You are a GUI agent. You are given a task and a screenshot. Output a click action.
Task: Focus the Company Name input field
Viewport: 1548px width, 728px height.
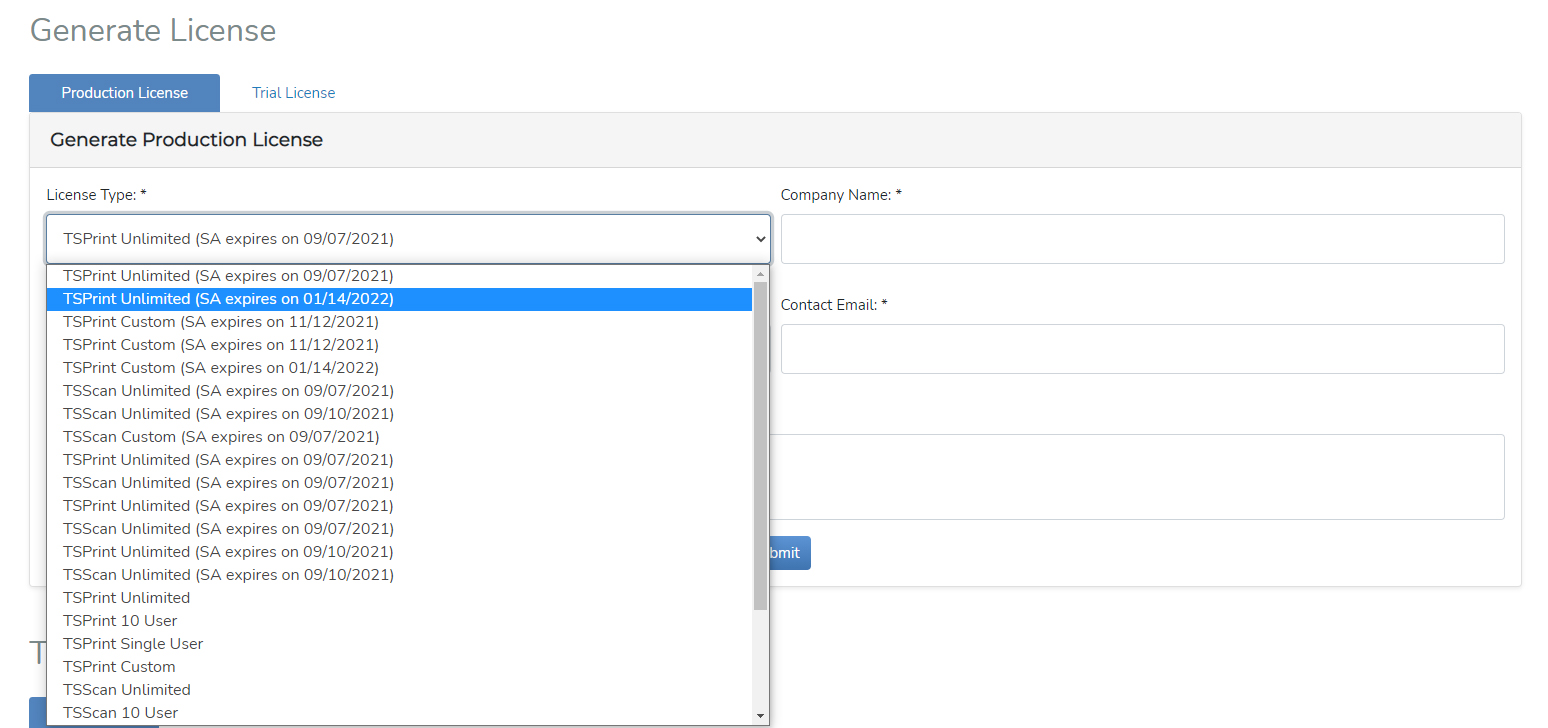[x=1142, y=239]
